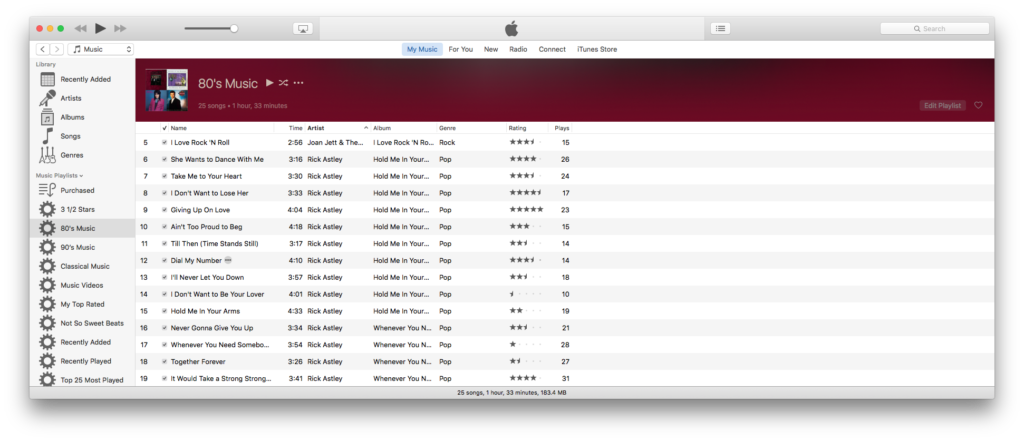1024x441 pixels.
Task: Love the playlist with the heart icon
Action: click(x=978, y=105)
